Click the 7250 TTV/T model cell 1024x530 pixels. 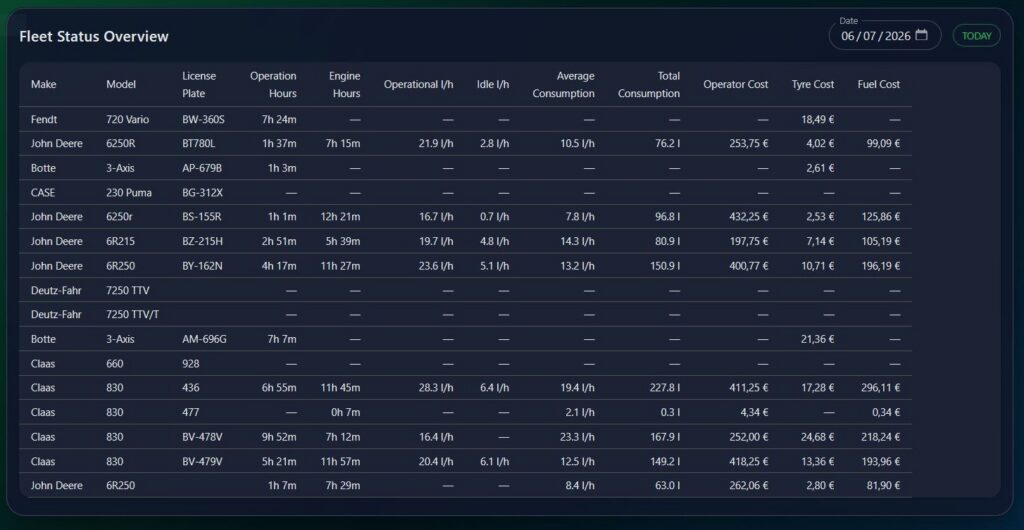[x=133, y=315]
